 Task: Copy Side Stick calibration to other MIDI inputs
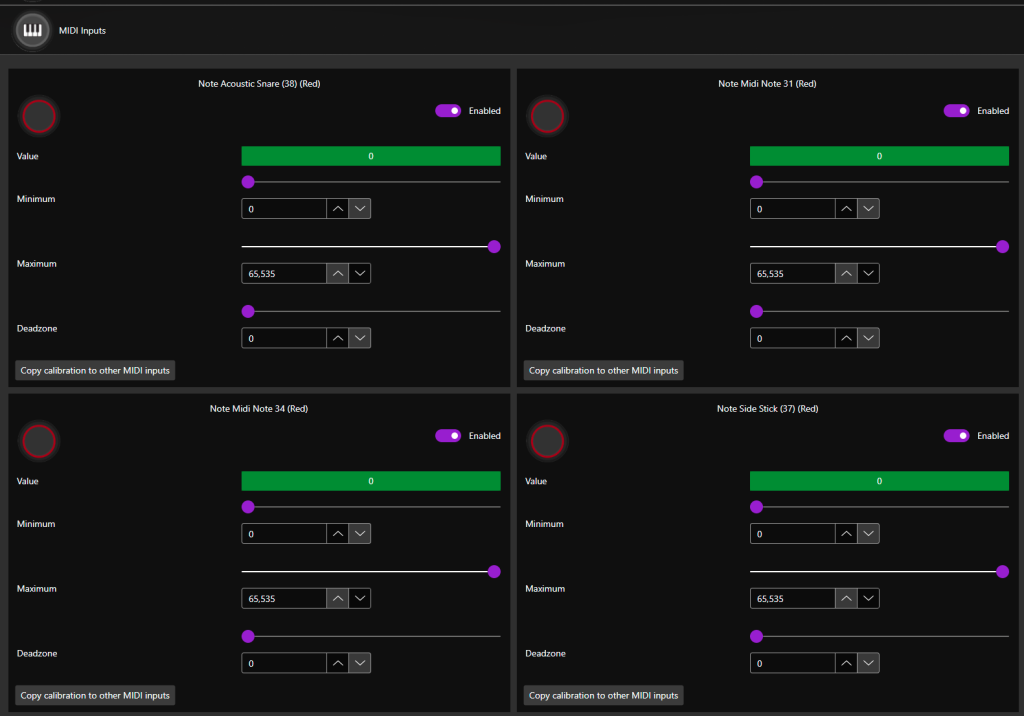(603, 695)
